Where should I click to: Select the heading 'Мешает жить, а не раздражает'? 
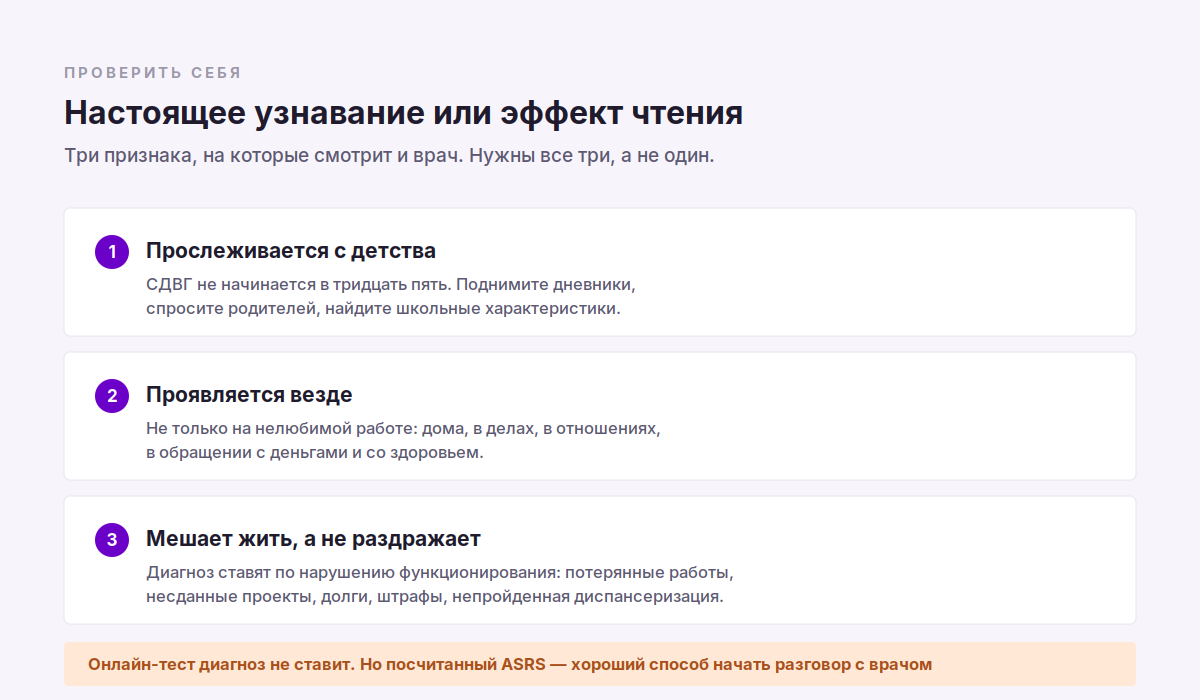coord(313,539)
